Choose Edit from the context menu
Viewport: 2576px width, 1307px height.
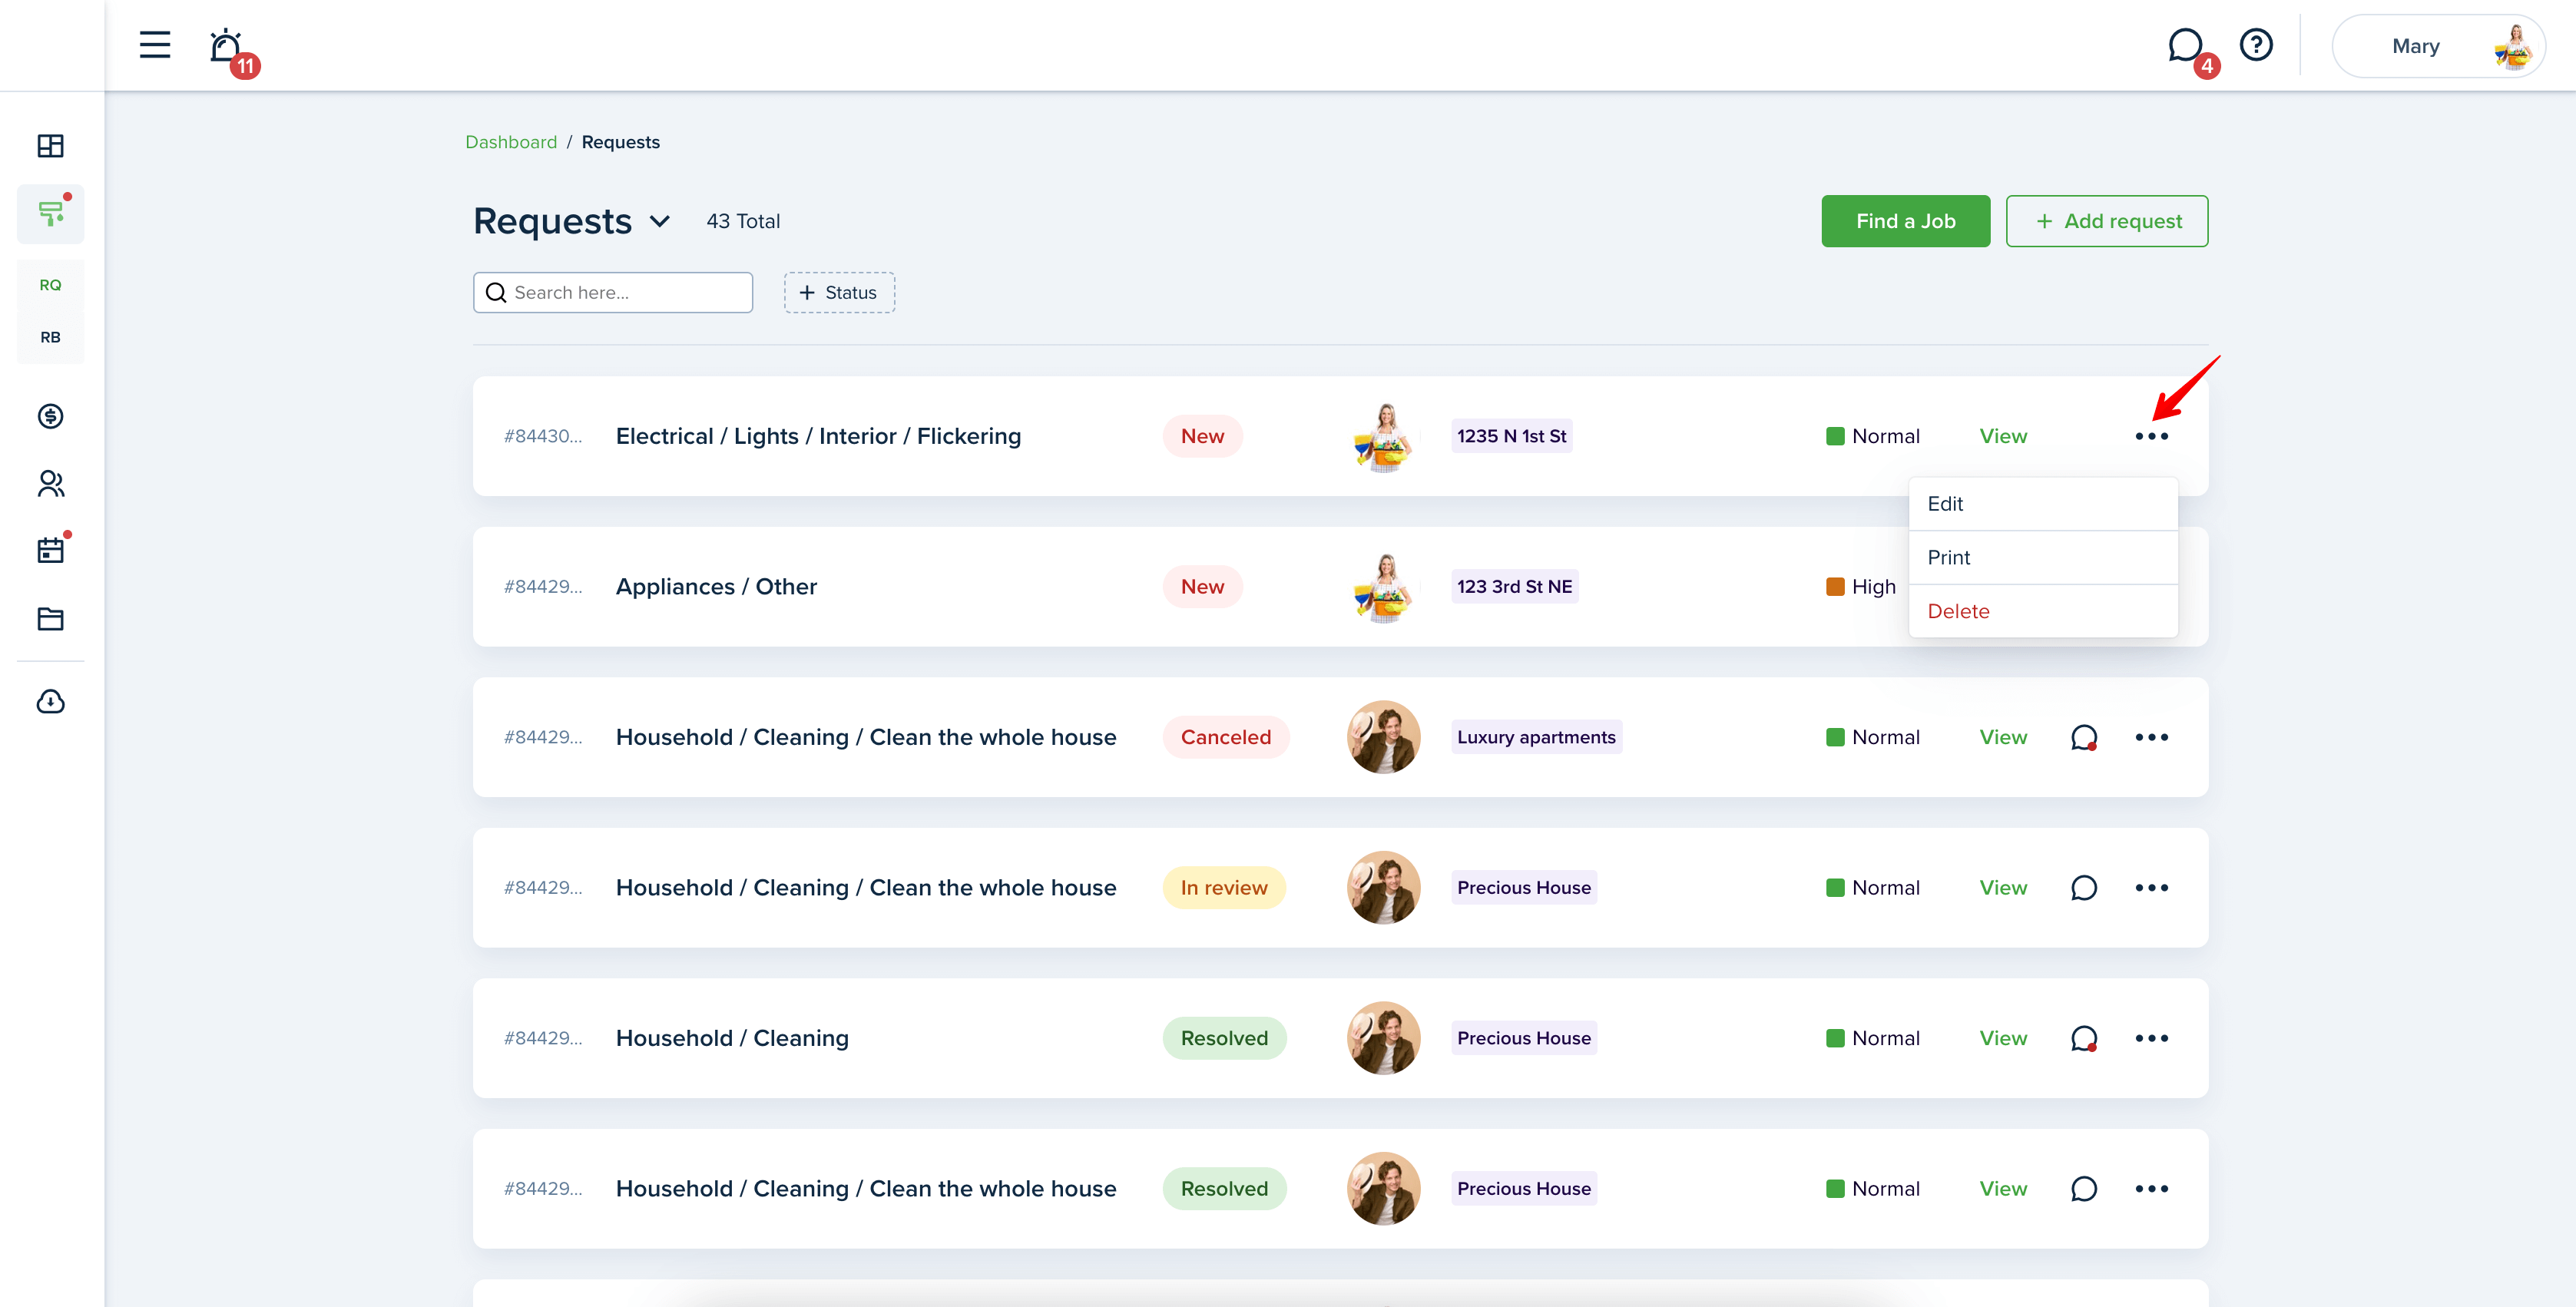coord(2042,504)
